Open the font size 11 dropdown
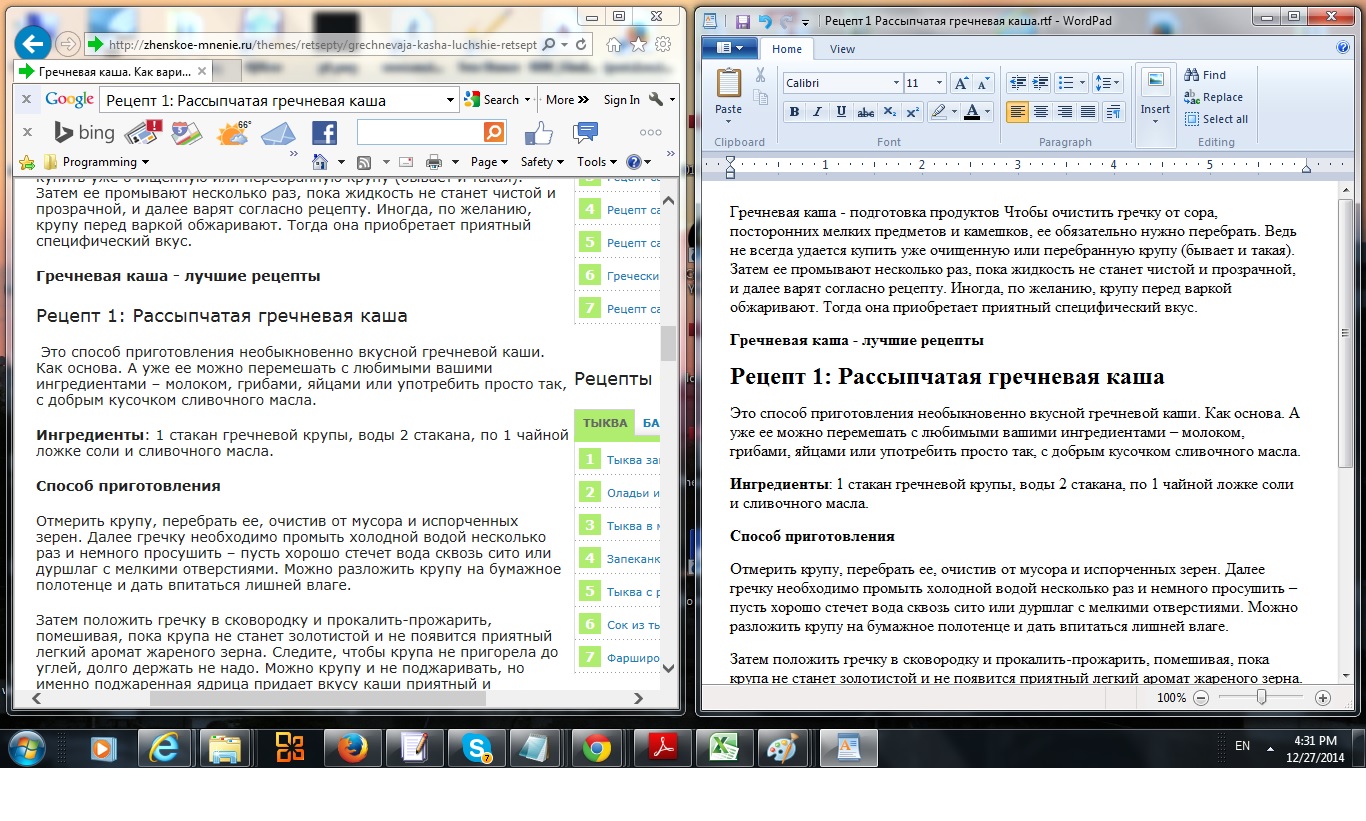The width and height of the screenshot is (1366, 821). [939, 83]
